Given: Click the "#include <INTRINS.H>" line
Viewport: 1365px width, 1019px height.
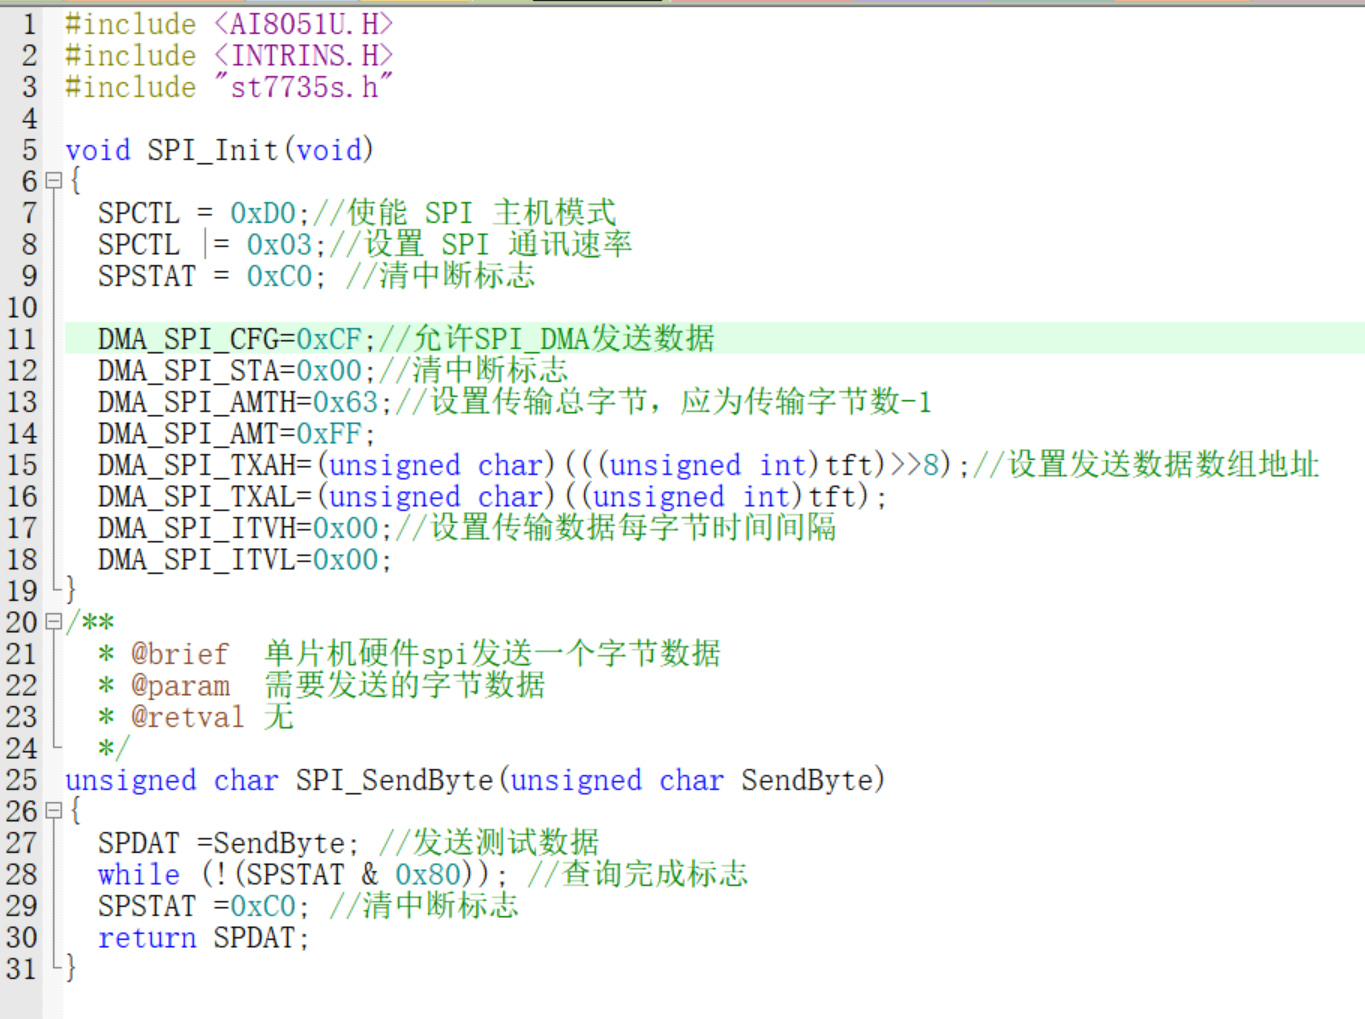Looking at the screenshot, I should coord(229,55).
